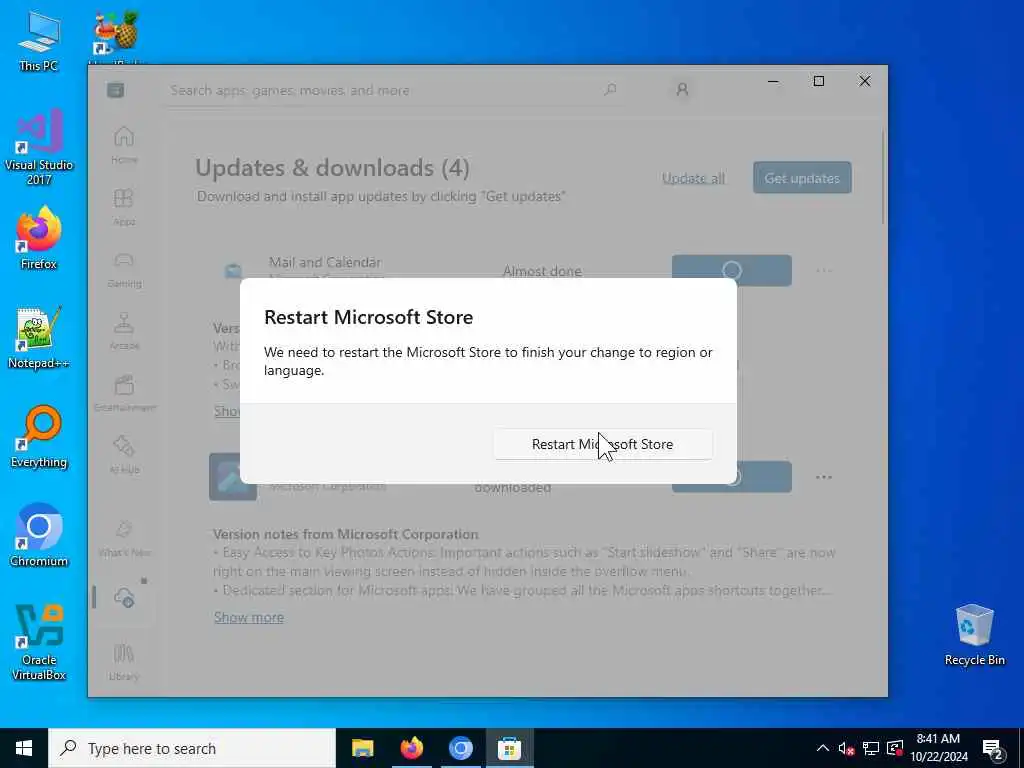Click the taskbar search box
The image size is (1024, 768).
[x=192, y=748]
